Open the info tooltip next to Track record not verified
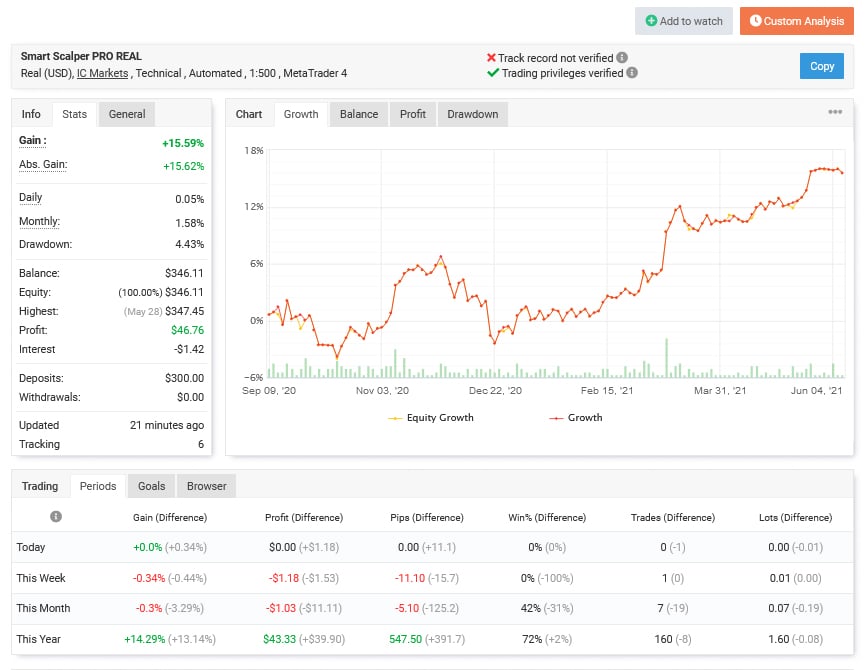The height and width of the screenshot is (670, 866). (623, 57)
